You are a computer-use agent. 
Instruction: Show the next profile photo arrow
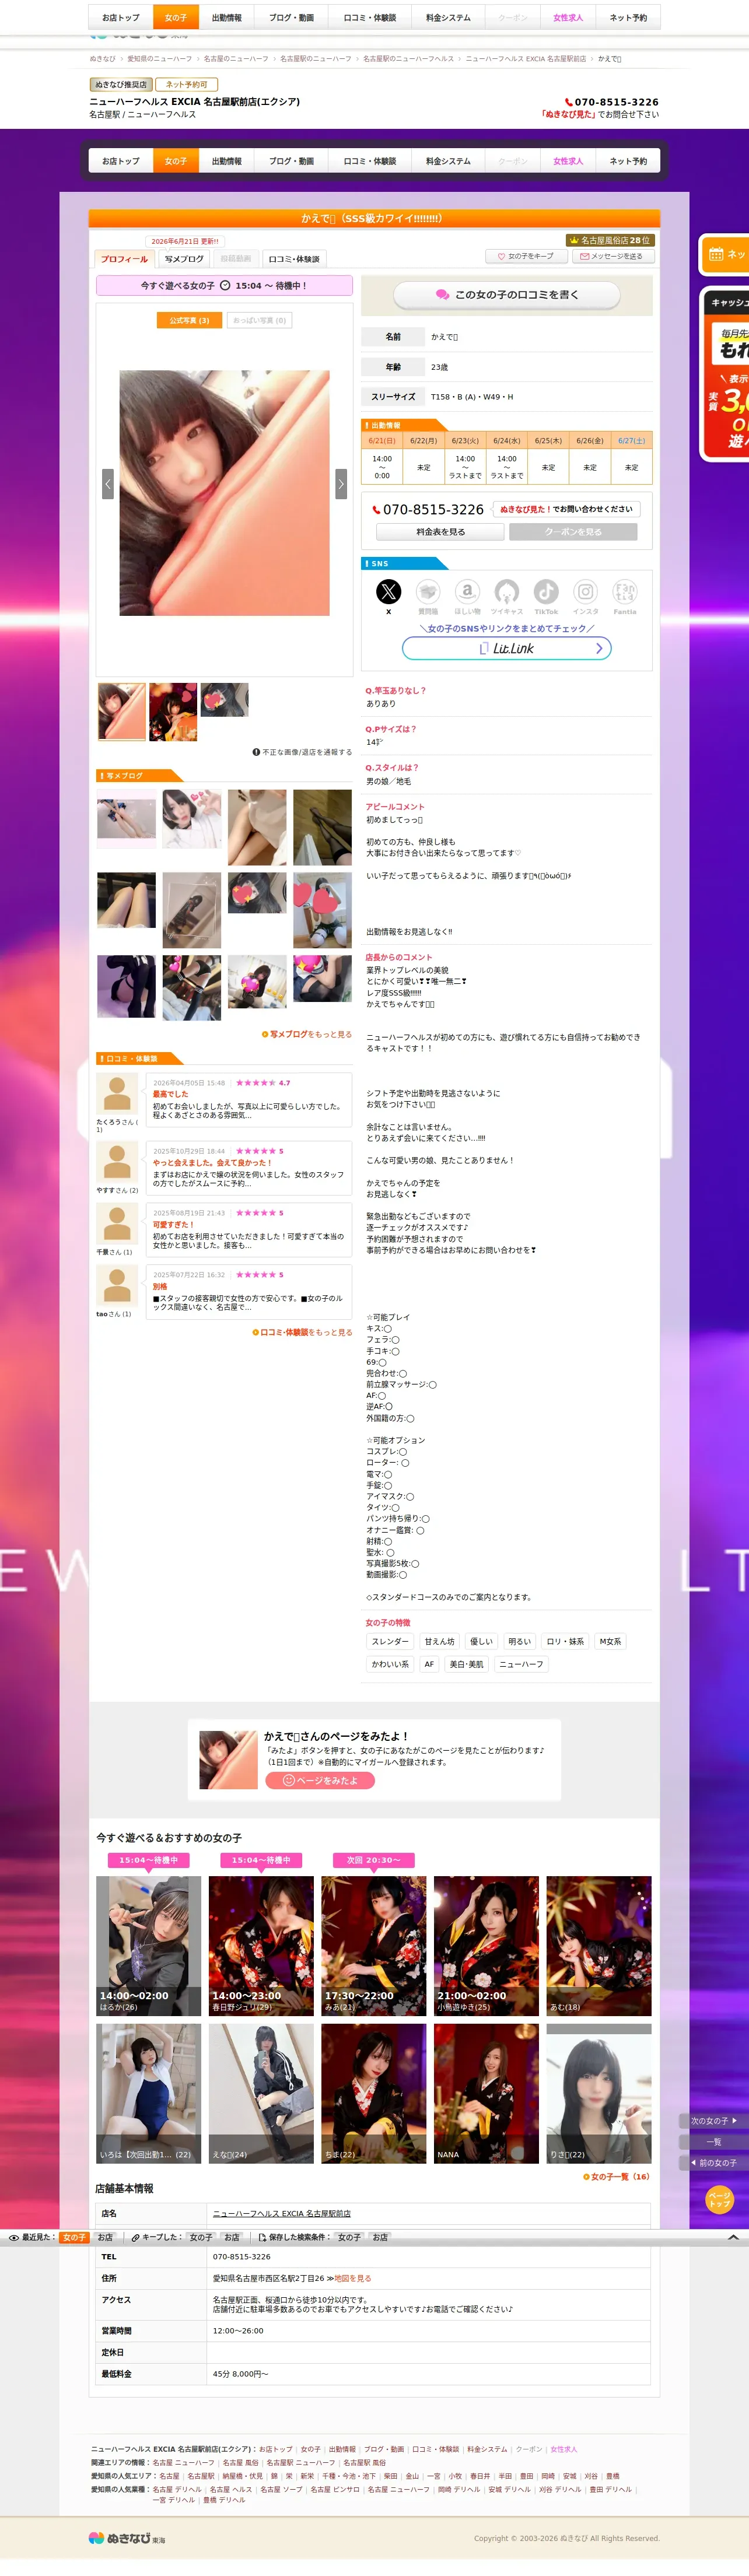[x=341, y=484]
